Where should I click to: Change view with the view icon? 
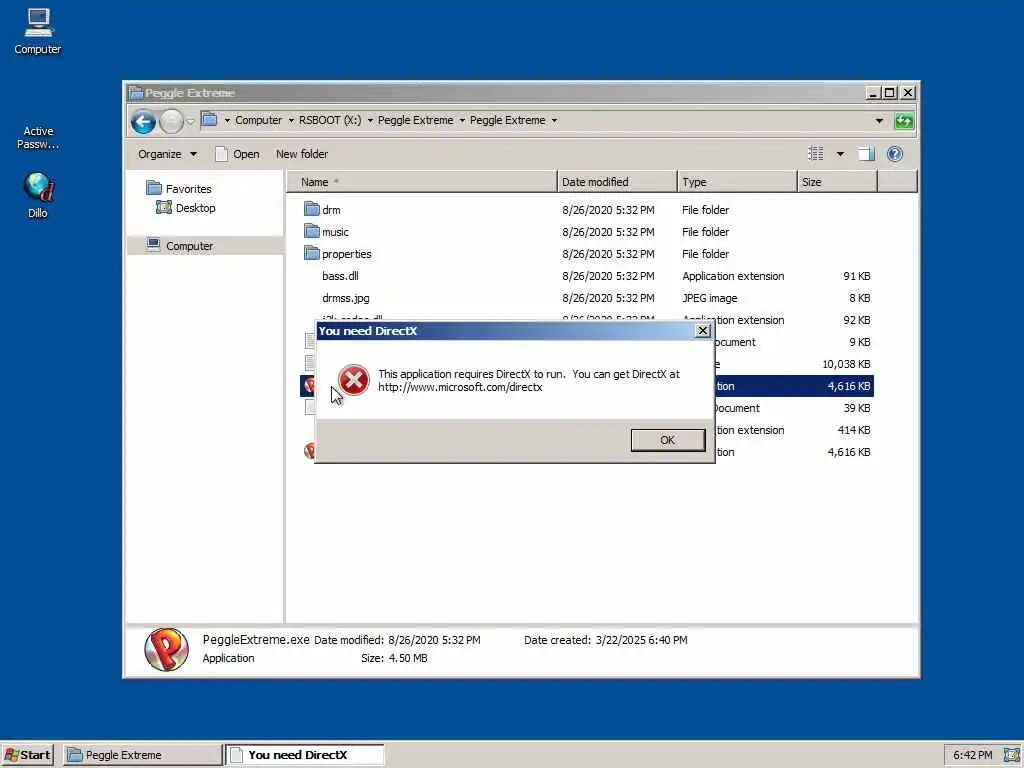click(816, 153)
